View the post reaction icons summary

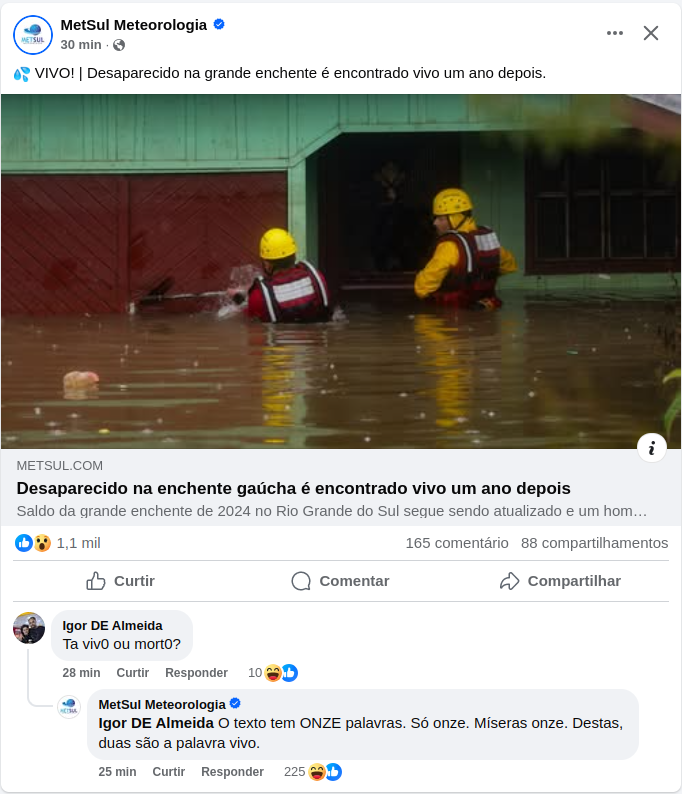click(33, 543)
